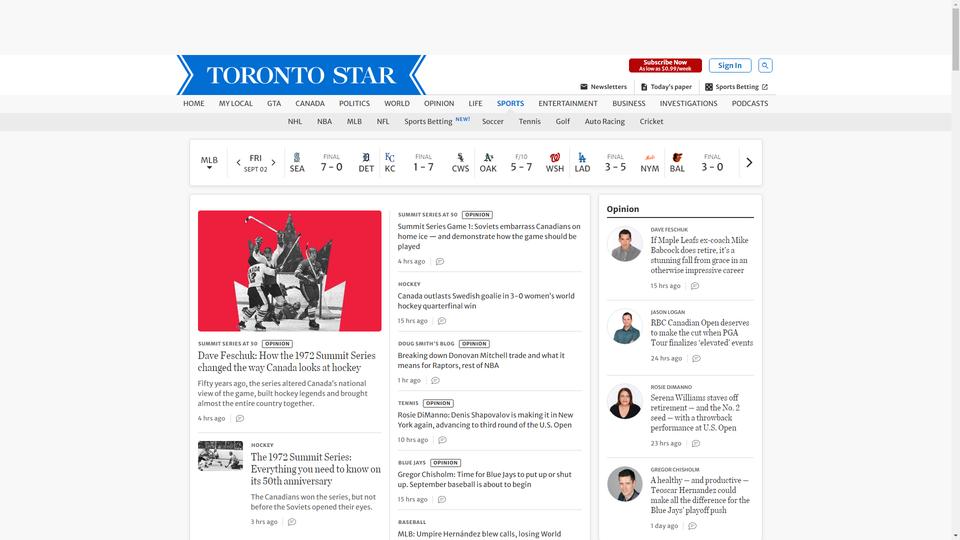Image resolution: width=960 pixels, height=540 pixels.
Task: Click Detroit Tigers team logo
Action: (x=366, y=157)
